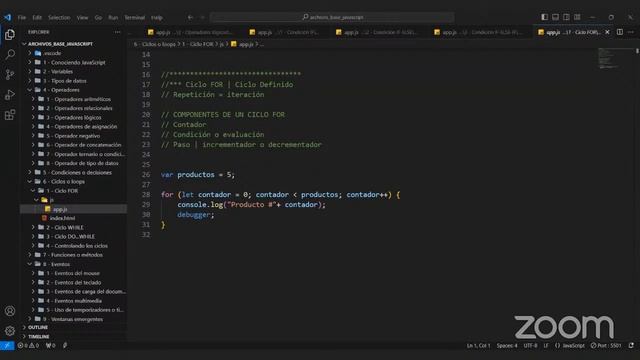Show errors and warnings in status bar

pyautogui.click(x=28, y=345)
